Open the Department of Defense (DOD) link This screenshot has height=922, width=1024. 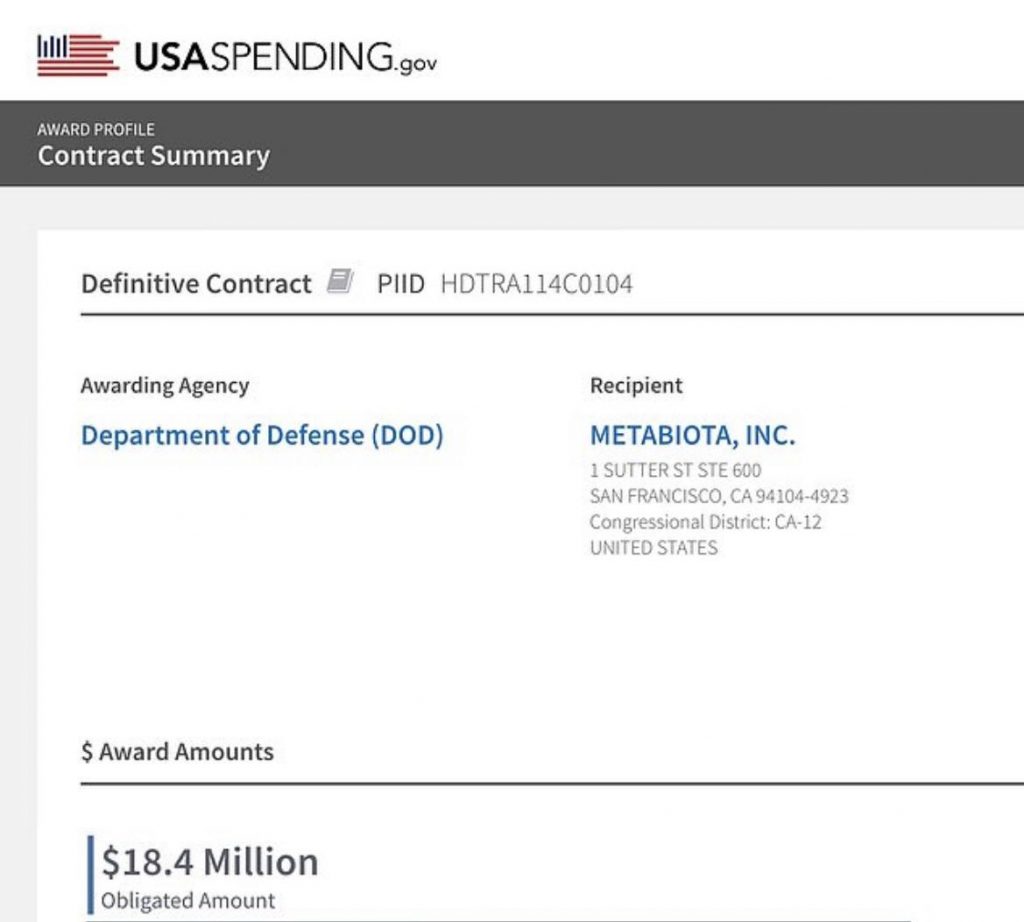point(262,436)
